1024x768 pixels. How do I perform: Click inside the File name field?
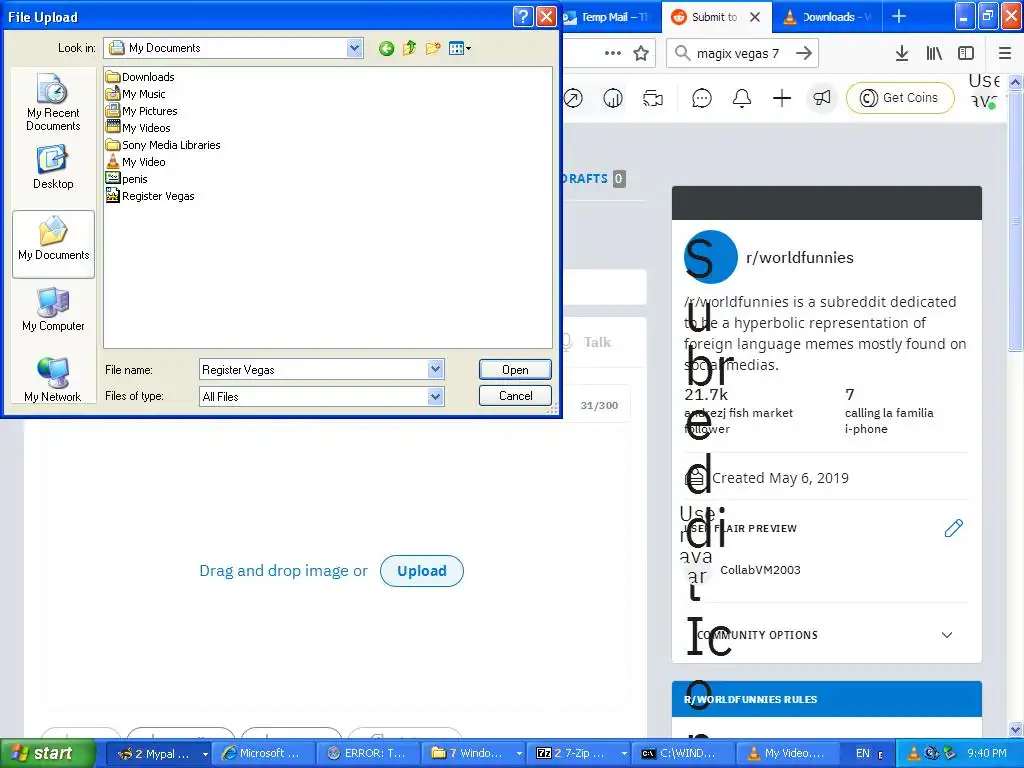pos(313,370)
